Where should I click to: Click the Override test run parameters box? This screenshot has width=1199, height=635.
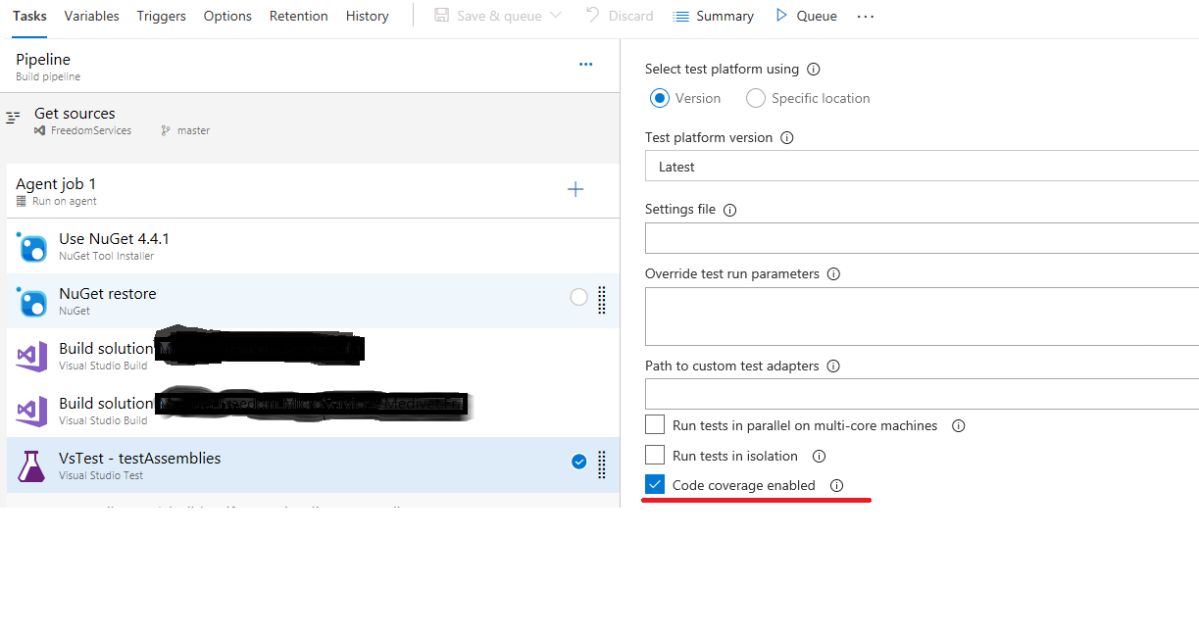tap(921, 316)
